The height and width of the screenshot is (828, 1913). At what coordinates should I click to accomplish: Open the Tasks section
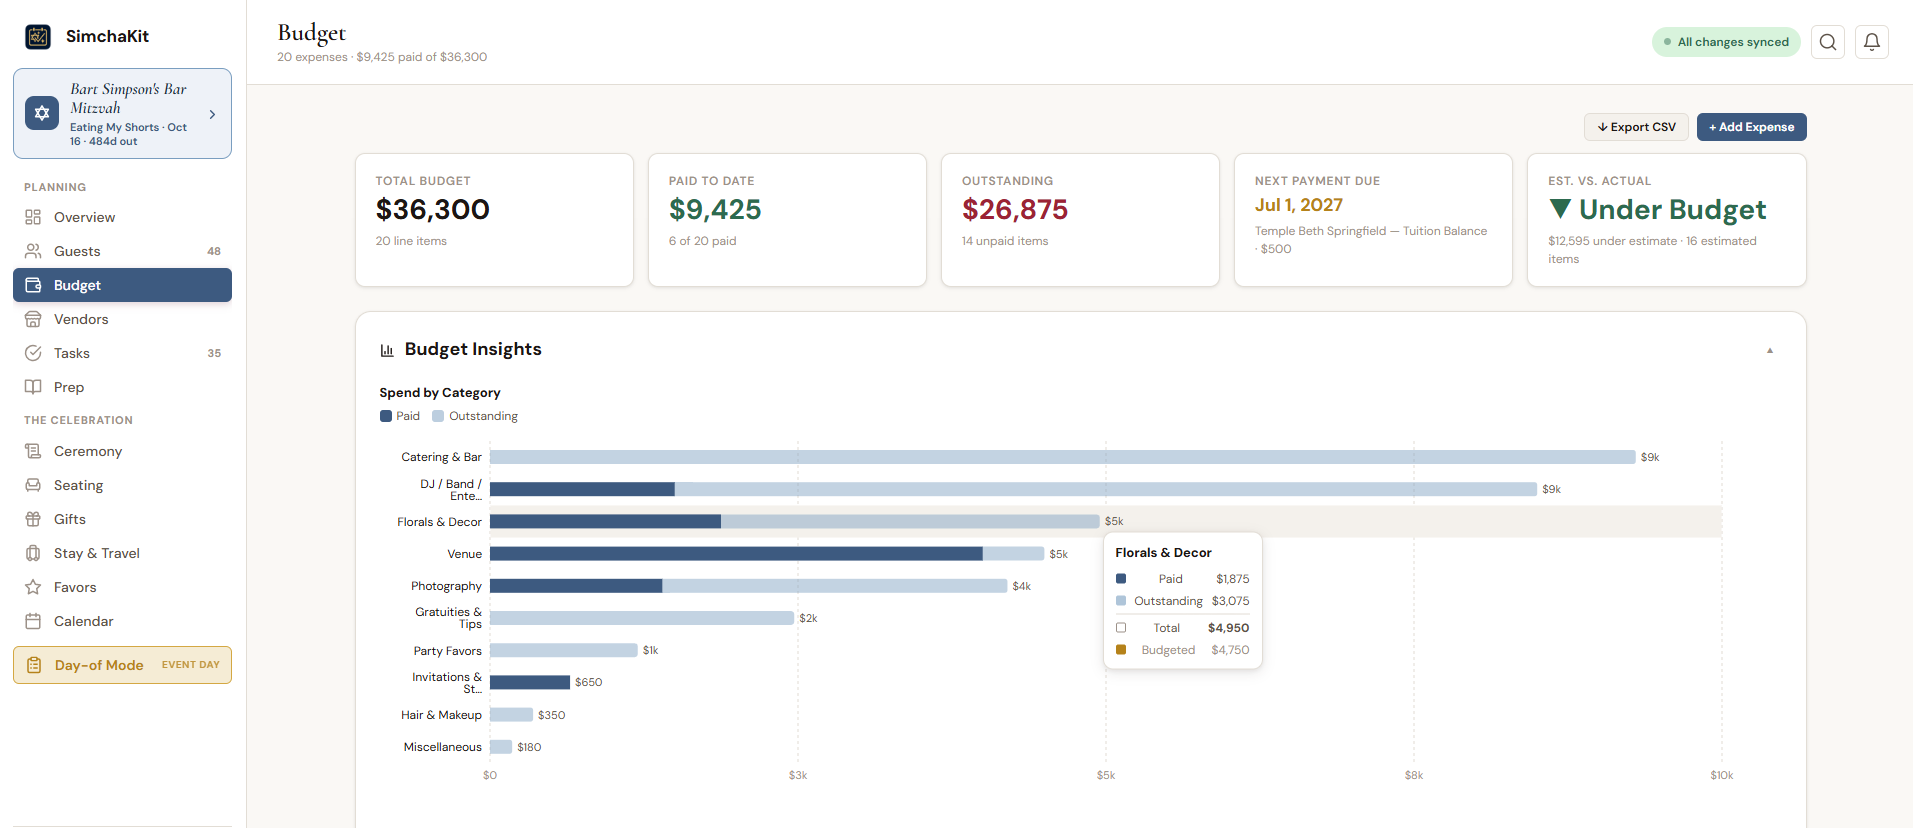pyautogui.click(x=122, y=353)
